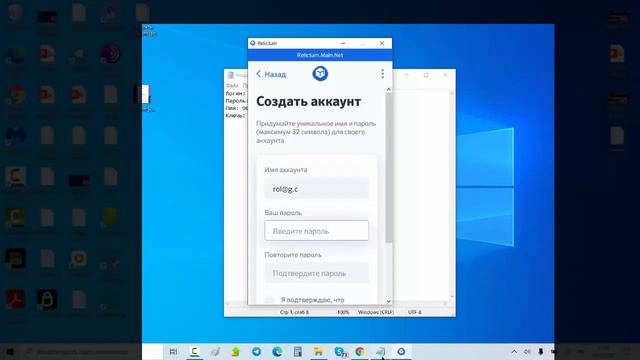Open File Explorer from the taskbar
640x360 pixels.
pos(318,351)
